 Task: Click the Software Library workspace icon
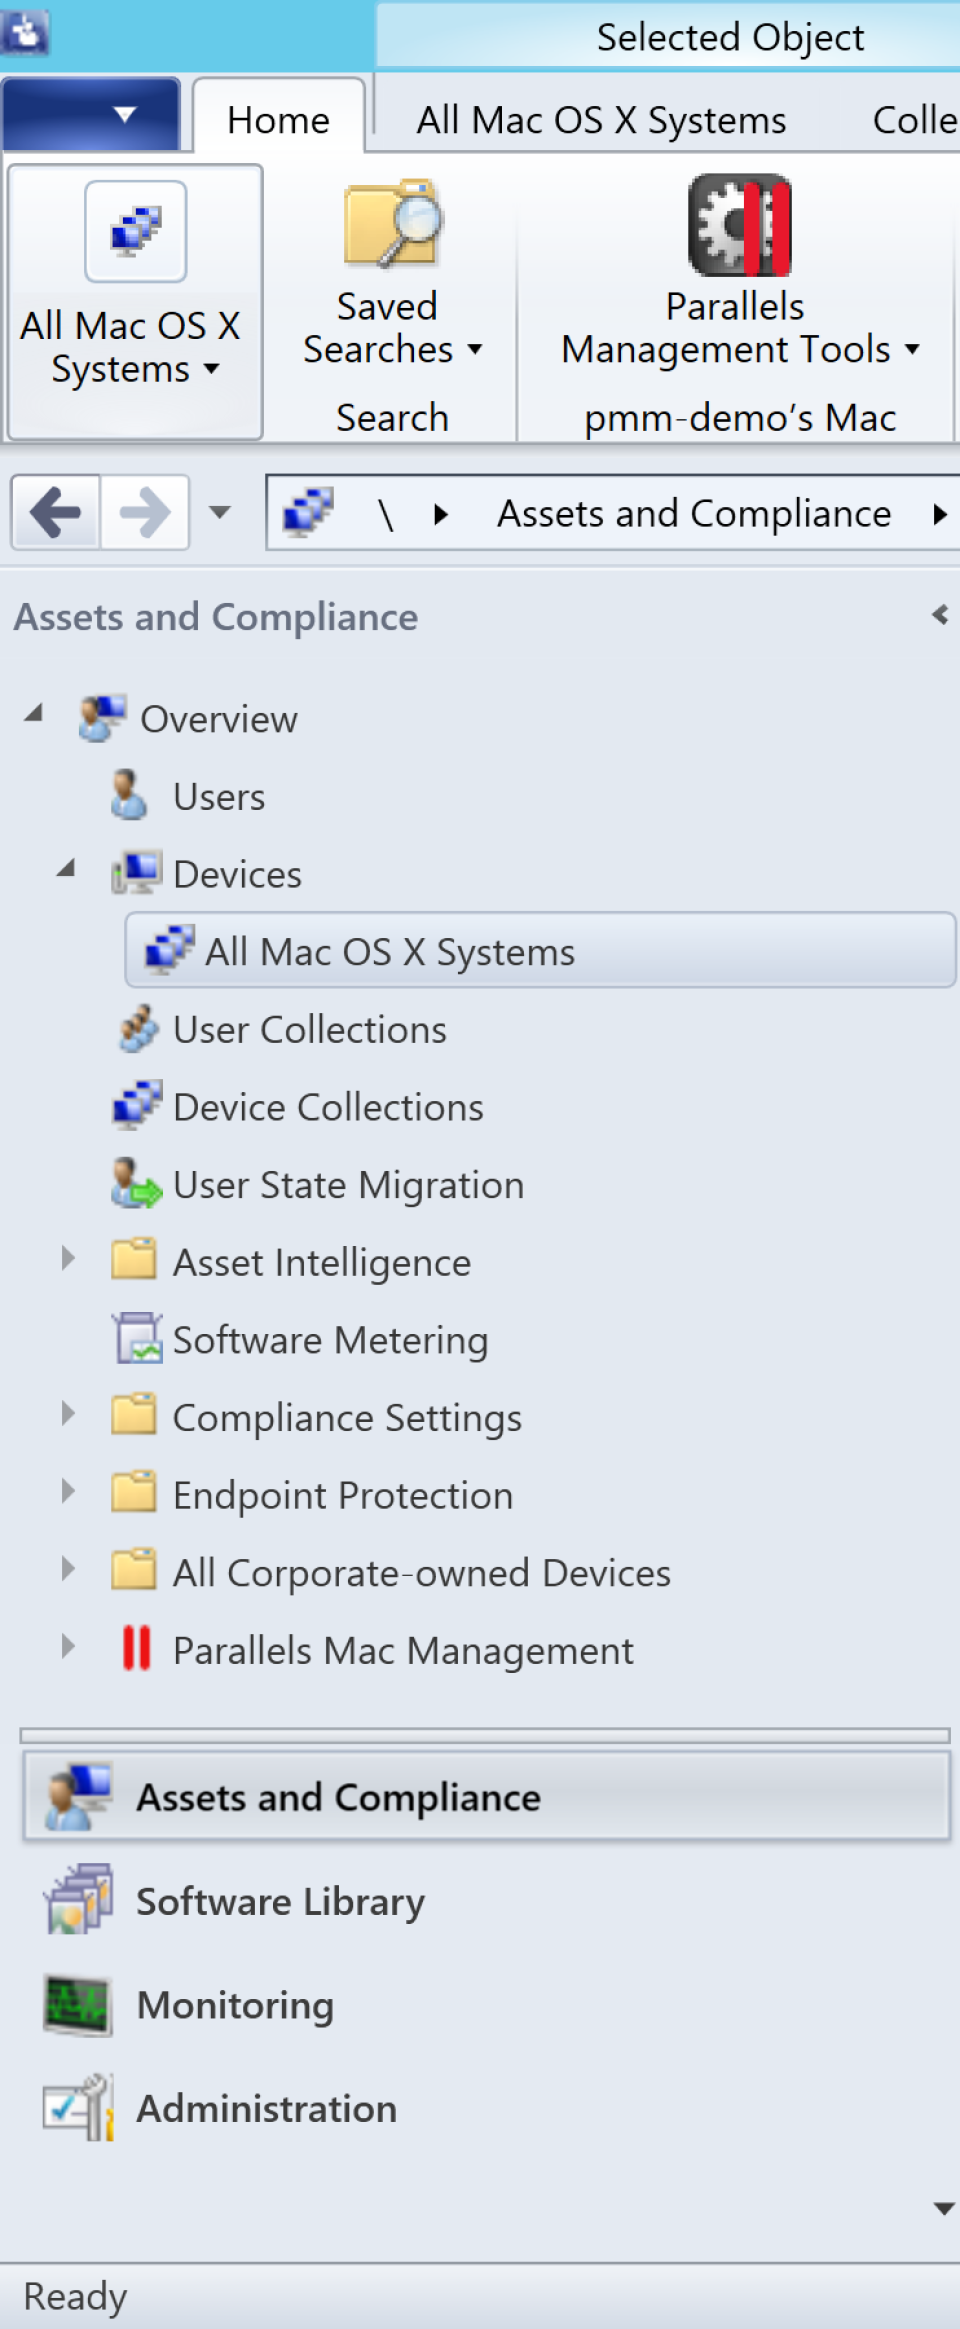click(x=78, y=1898)
